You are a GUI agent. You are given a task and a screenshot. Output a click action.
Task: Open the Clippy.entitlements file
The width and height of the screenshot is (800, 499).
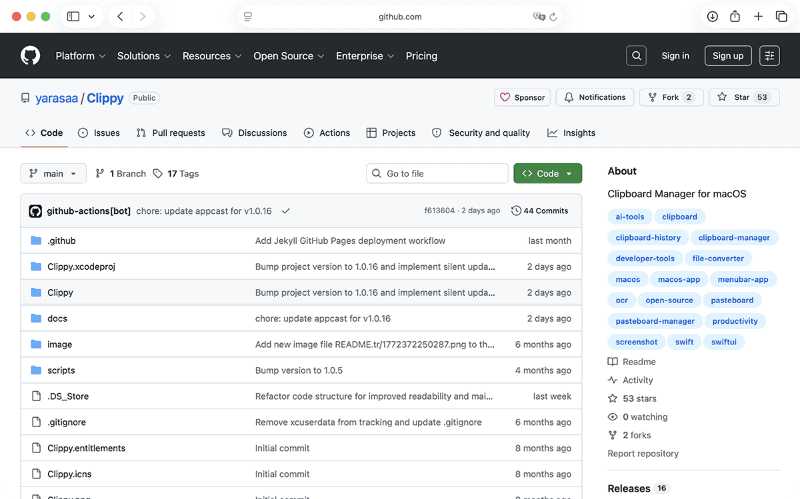point(86,448)
